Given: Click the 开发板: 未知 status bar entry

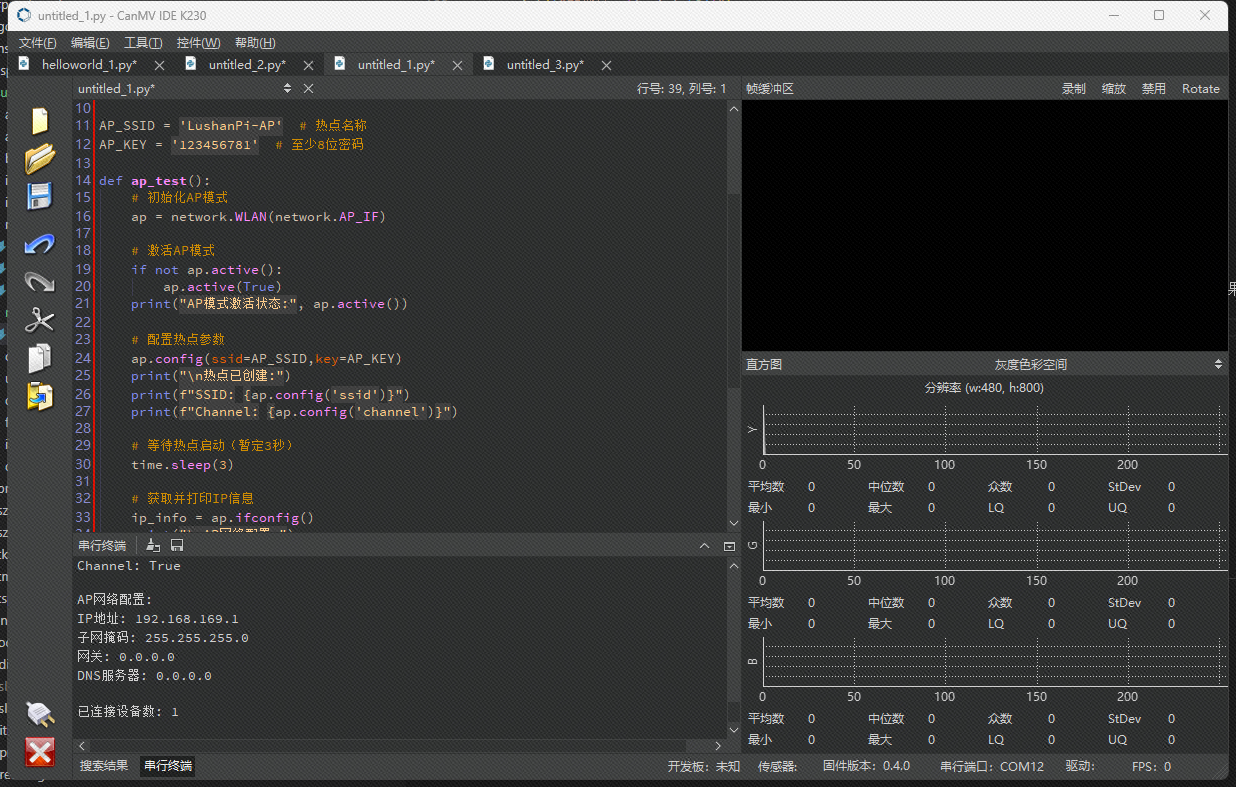Looking at the screenshot, I should click(704, 767).
